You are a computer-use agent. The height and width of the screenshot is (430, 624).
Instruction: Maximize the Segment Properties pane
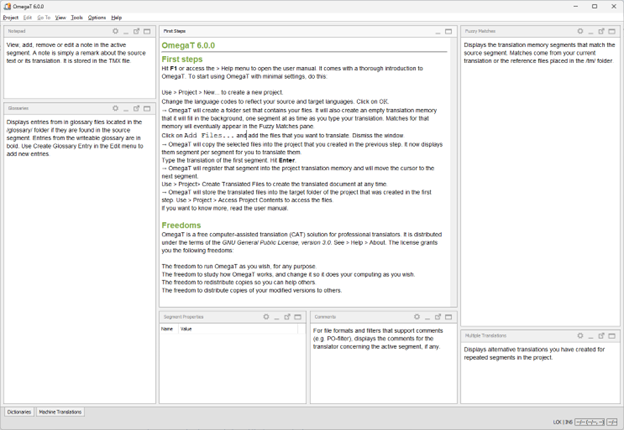298,317
